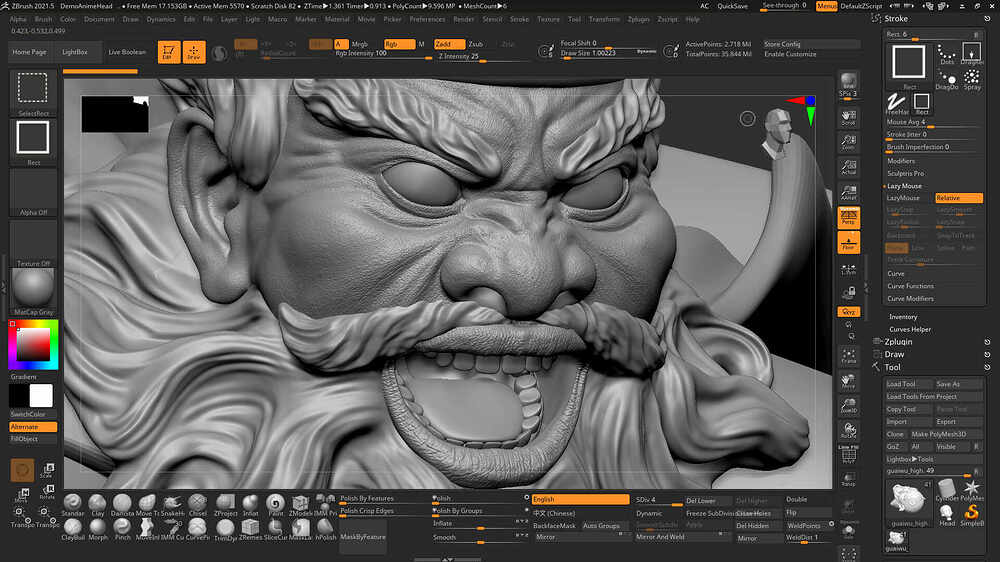Activate the ZProject brush
This screenshot has width=1000, height=562.
225,504
